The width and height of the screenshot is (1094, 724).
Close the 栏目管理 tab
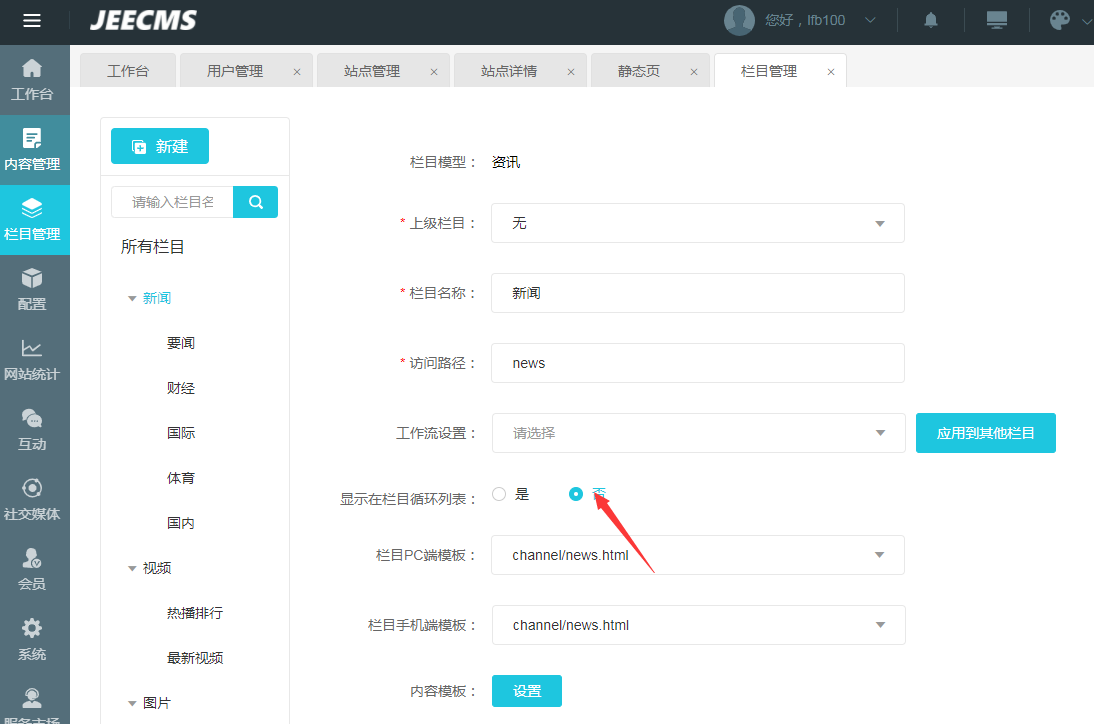click(831, 72)
